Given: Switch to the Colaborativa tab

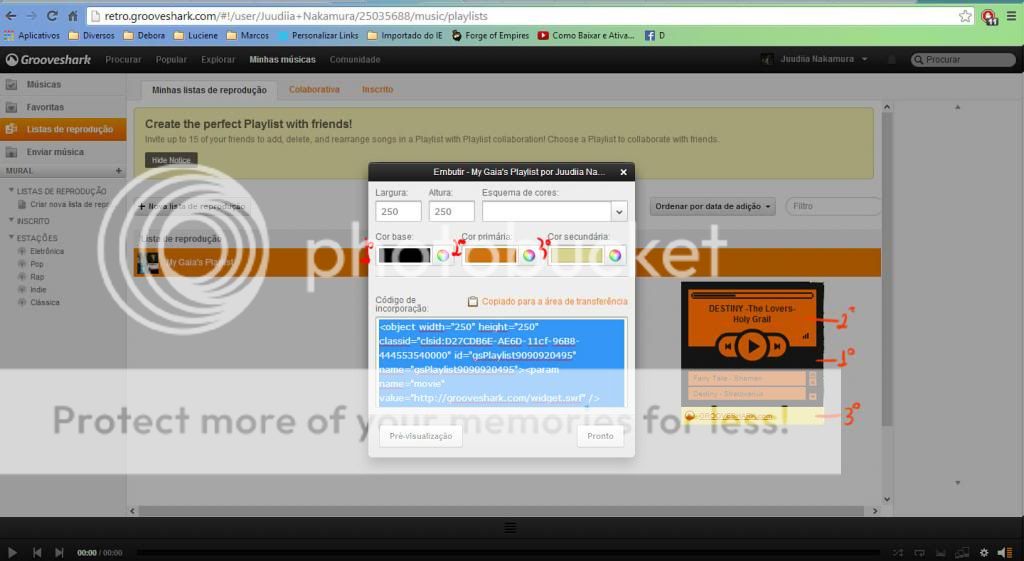Looking at the screenshot, I should point(314,89).
